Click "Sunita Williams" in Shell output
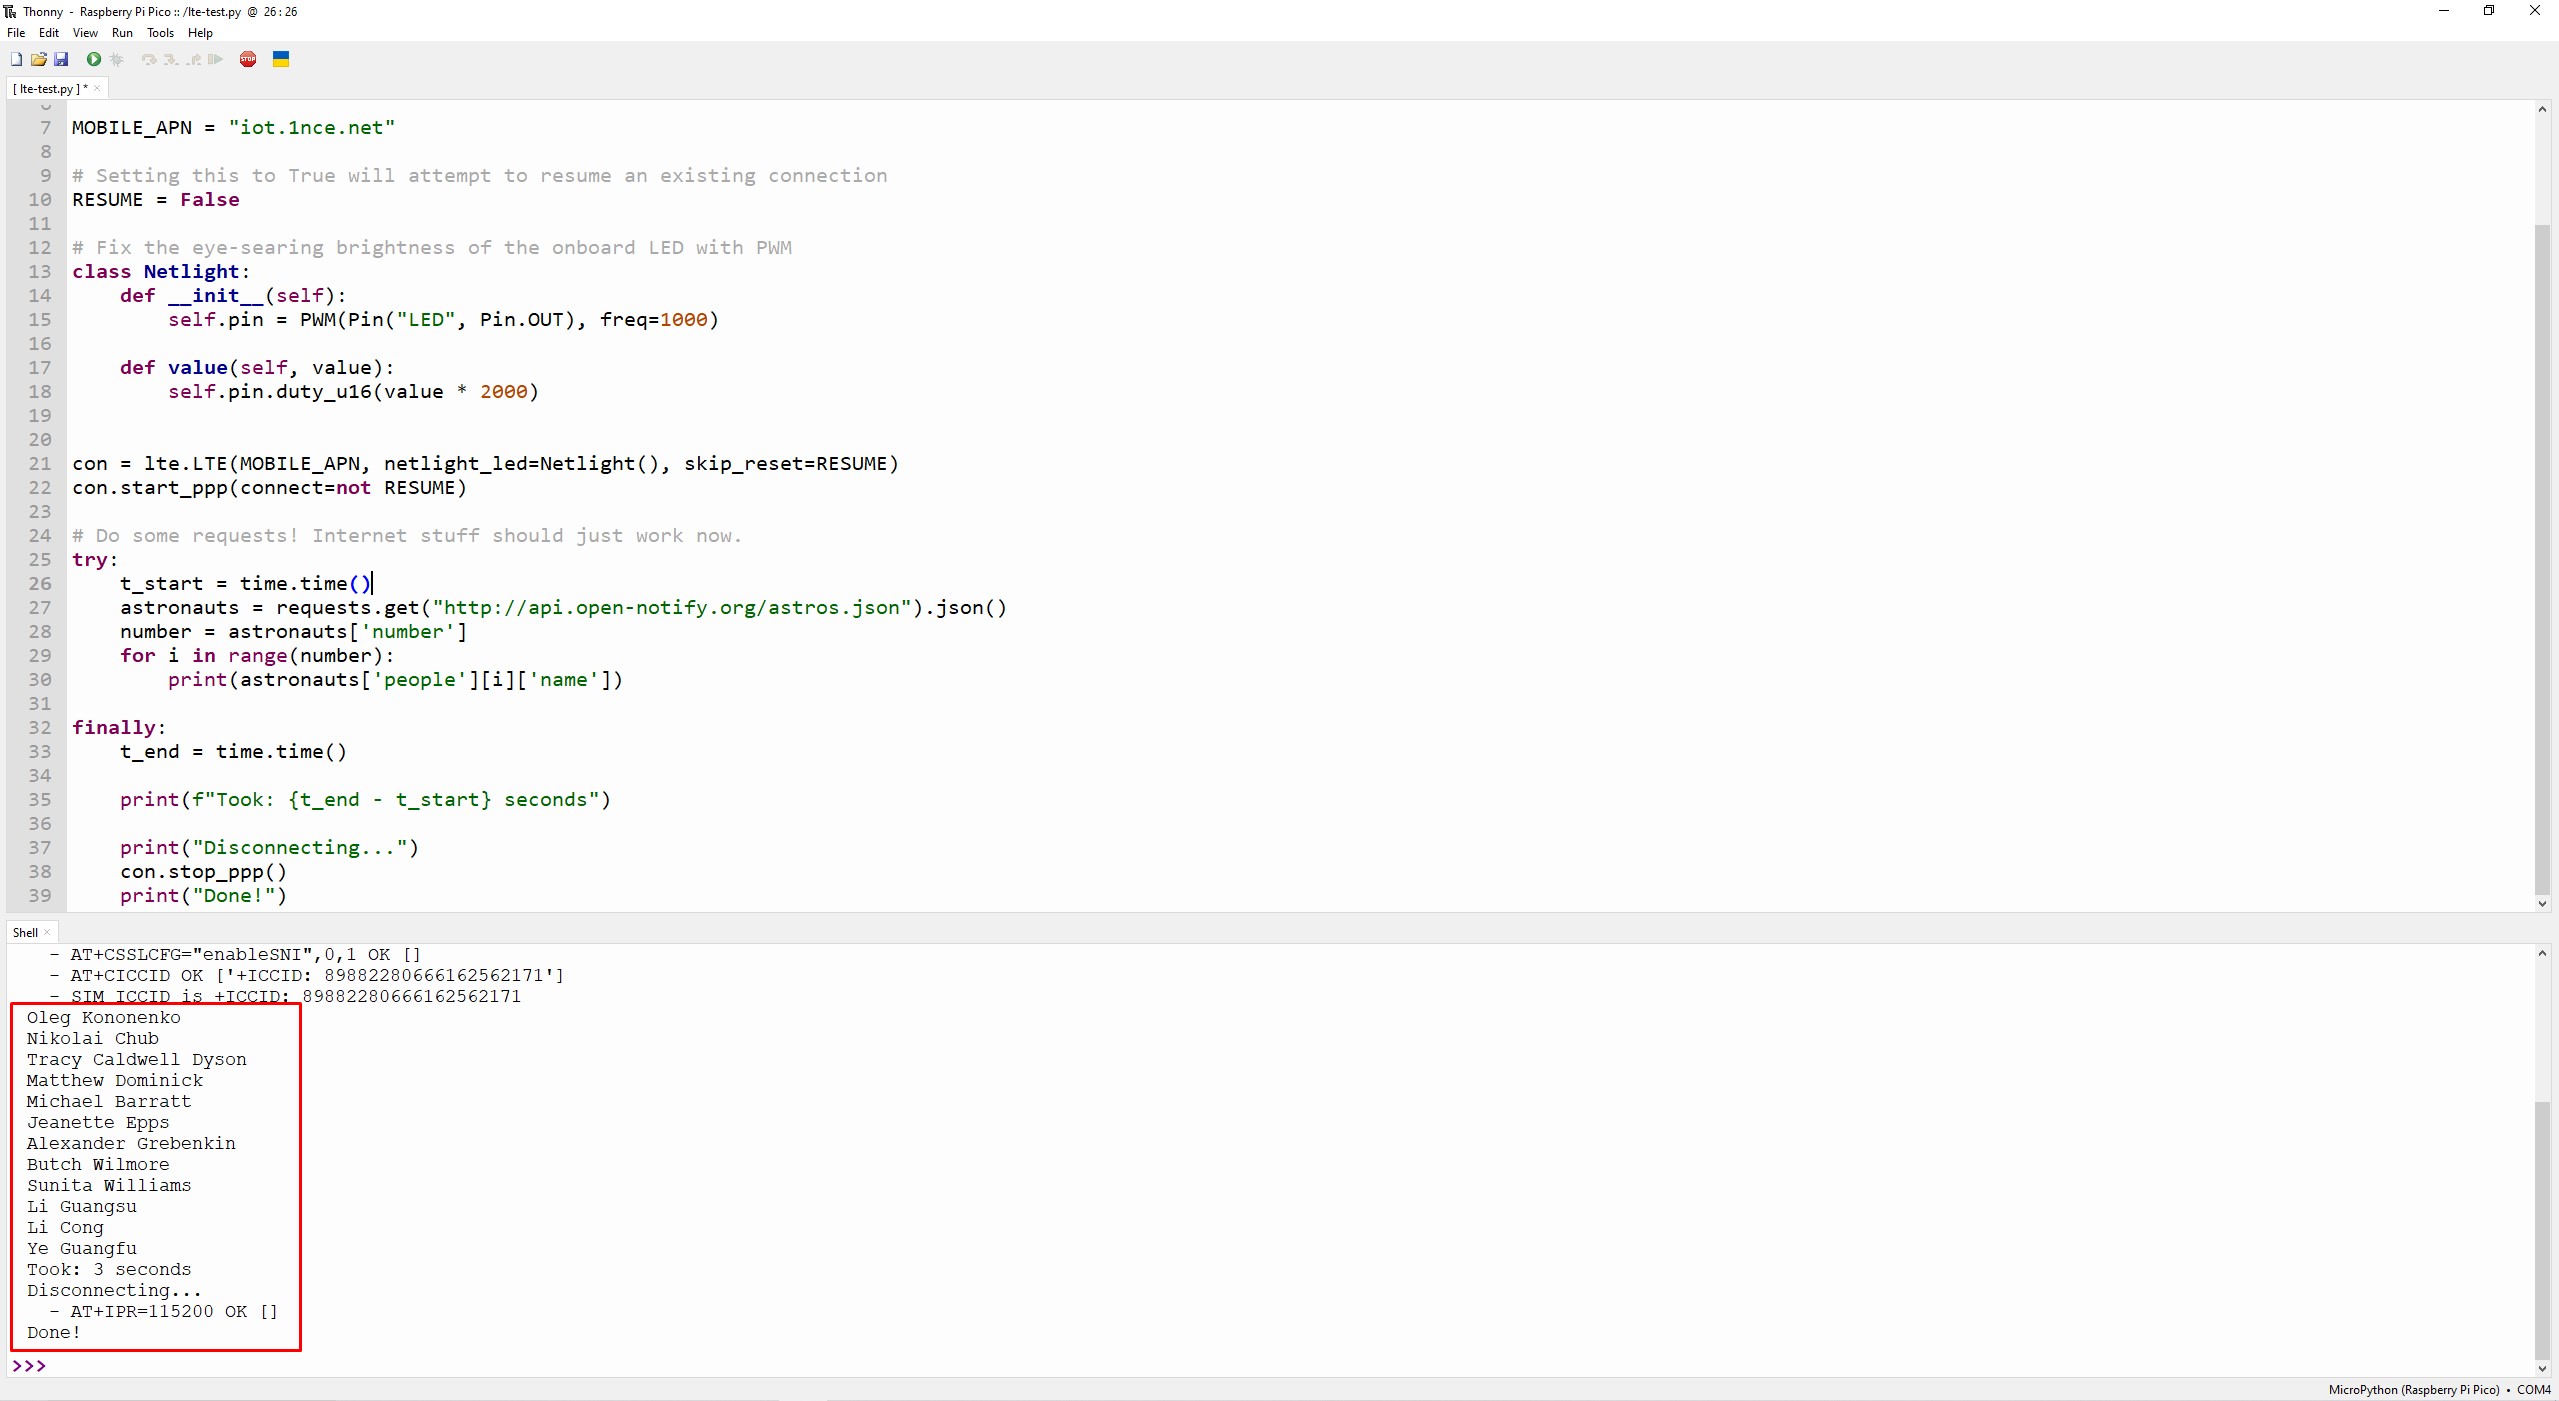This screenshot has height=1401, width=2559. tap(109, 1186)
